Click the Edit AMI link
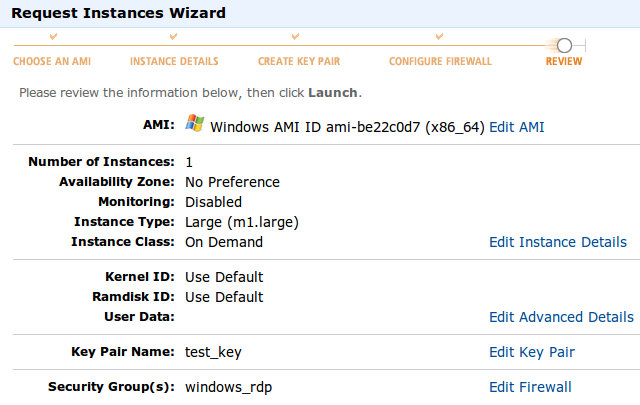640x405 pixels. (x=517, y=127)
